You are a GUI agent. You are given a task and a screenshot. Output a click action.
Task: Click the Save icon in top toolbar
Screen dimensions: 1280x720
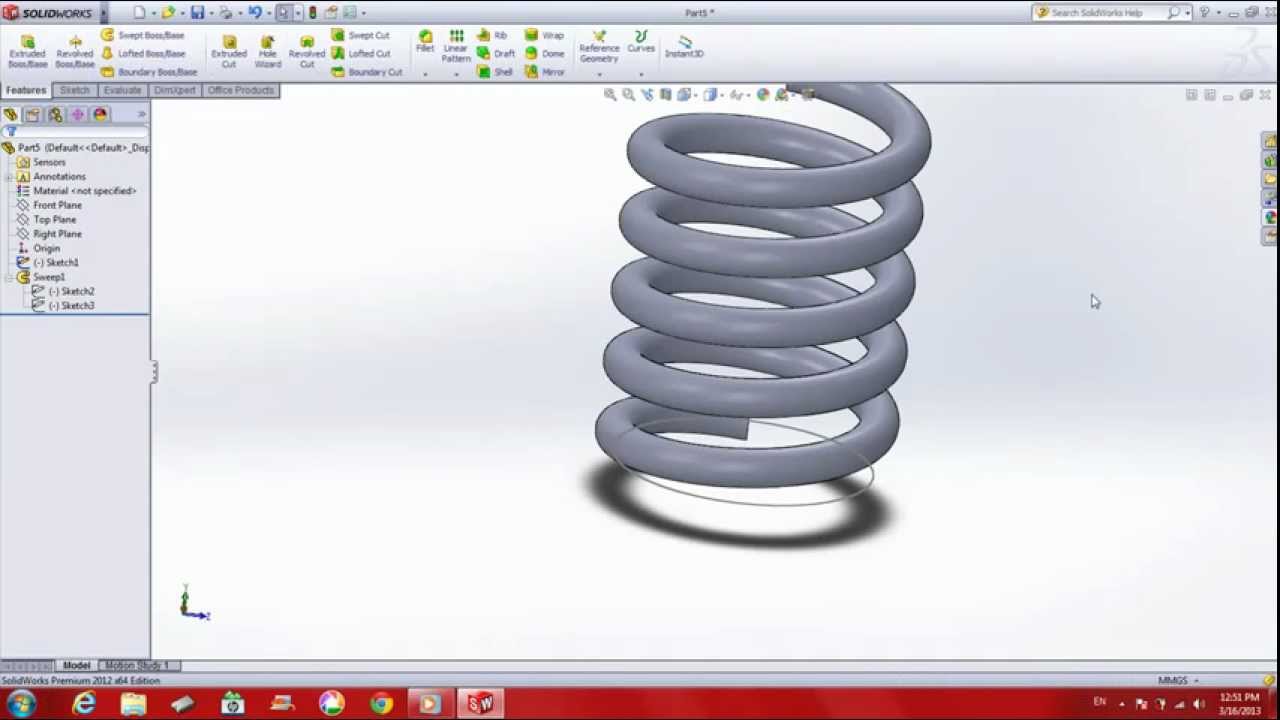point(197,13)
